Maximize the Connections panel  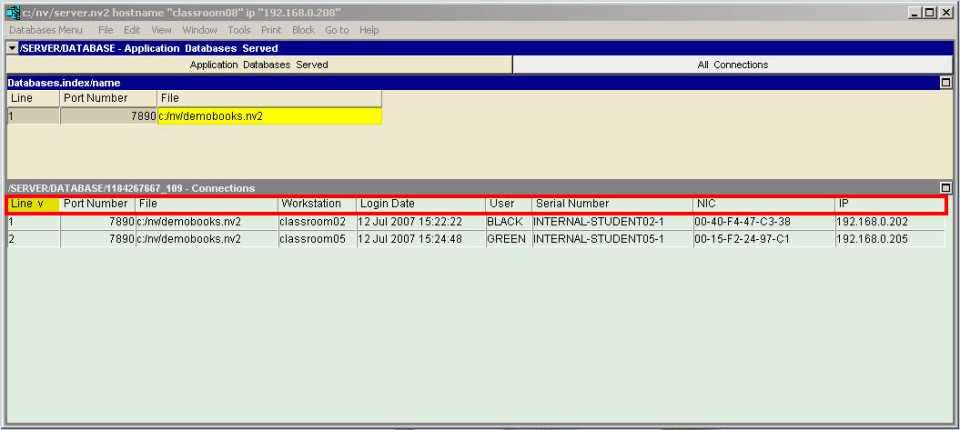pyautogui.click(x=946, y=188)
